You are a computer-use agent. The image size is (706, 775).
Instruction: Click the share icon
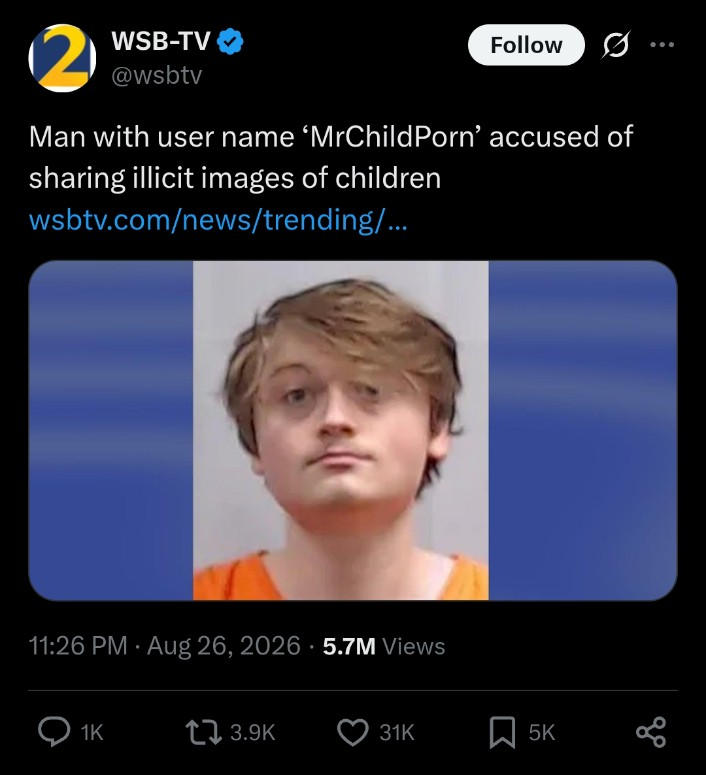[651, 732]
